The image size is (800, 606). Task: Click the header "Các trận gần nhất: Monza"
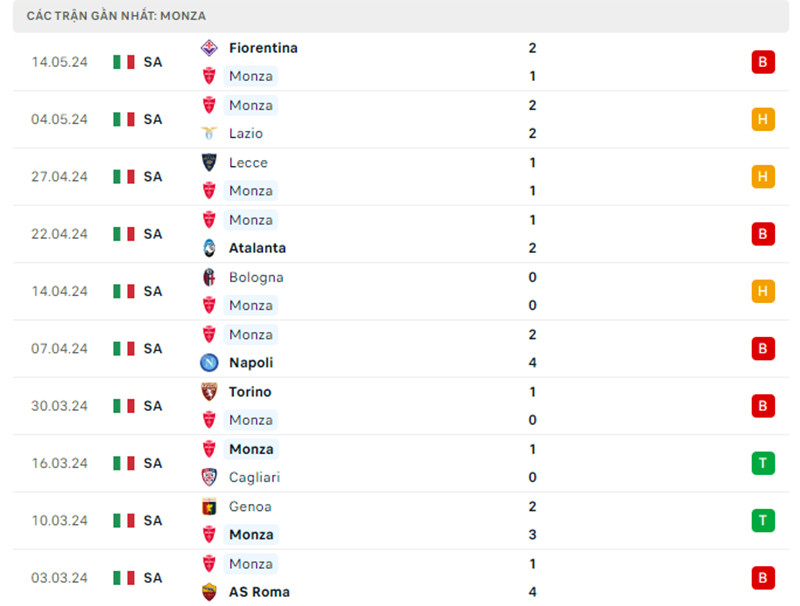[x=116, y=16]
